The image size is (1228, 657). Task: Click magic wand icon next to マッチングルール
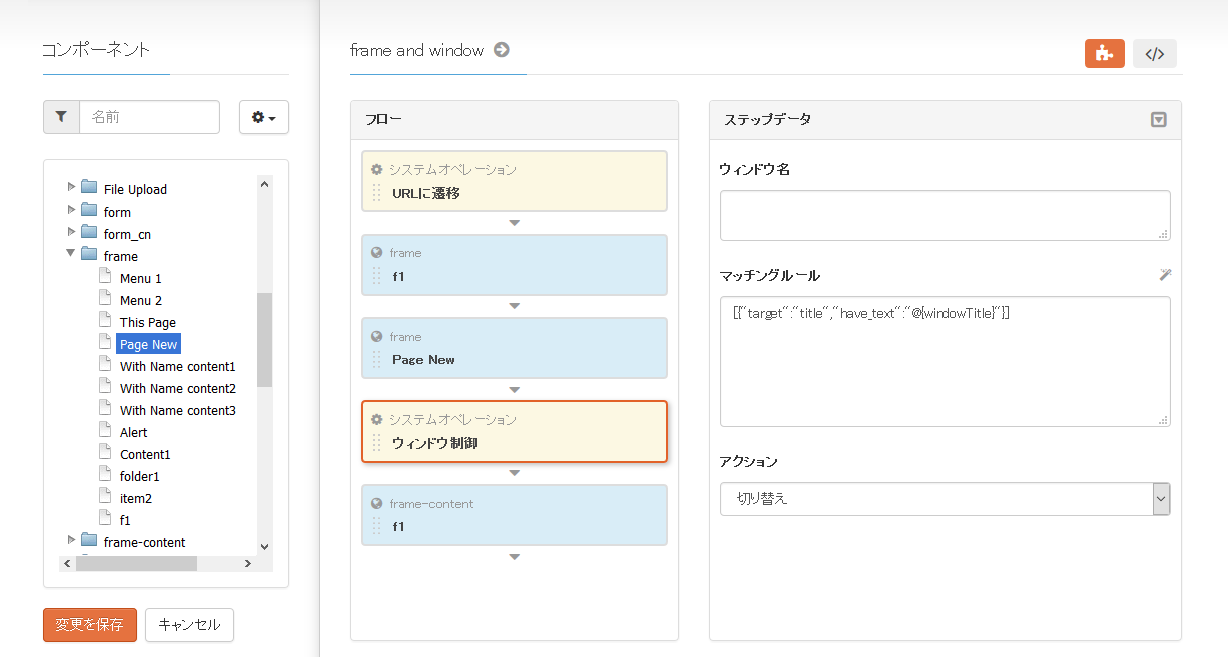[x=1164, y=275]
